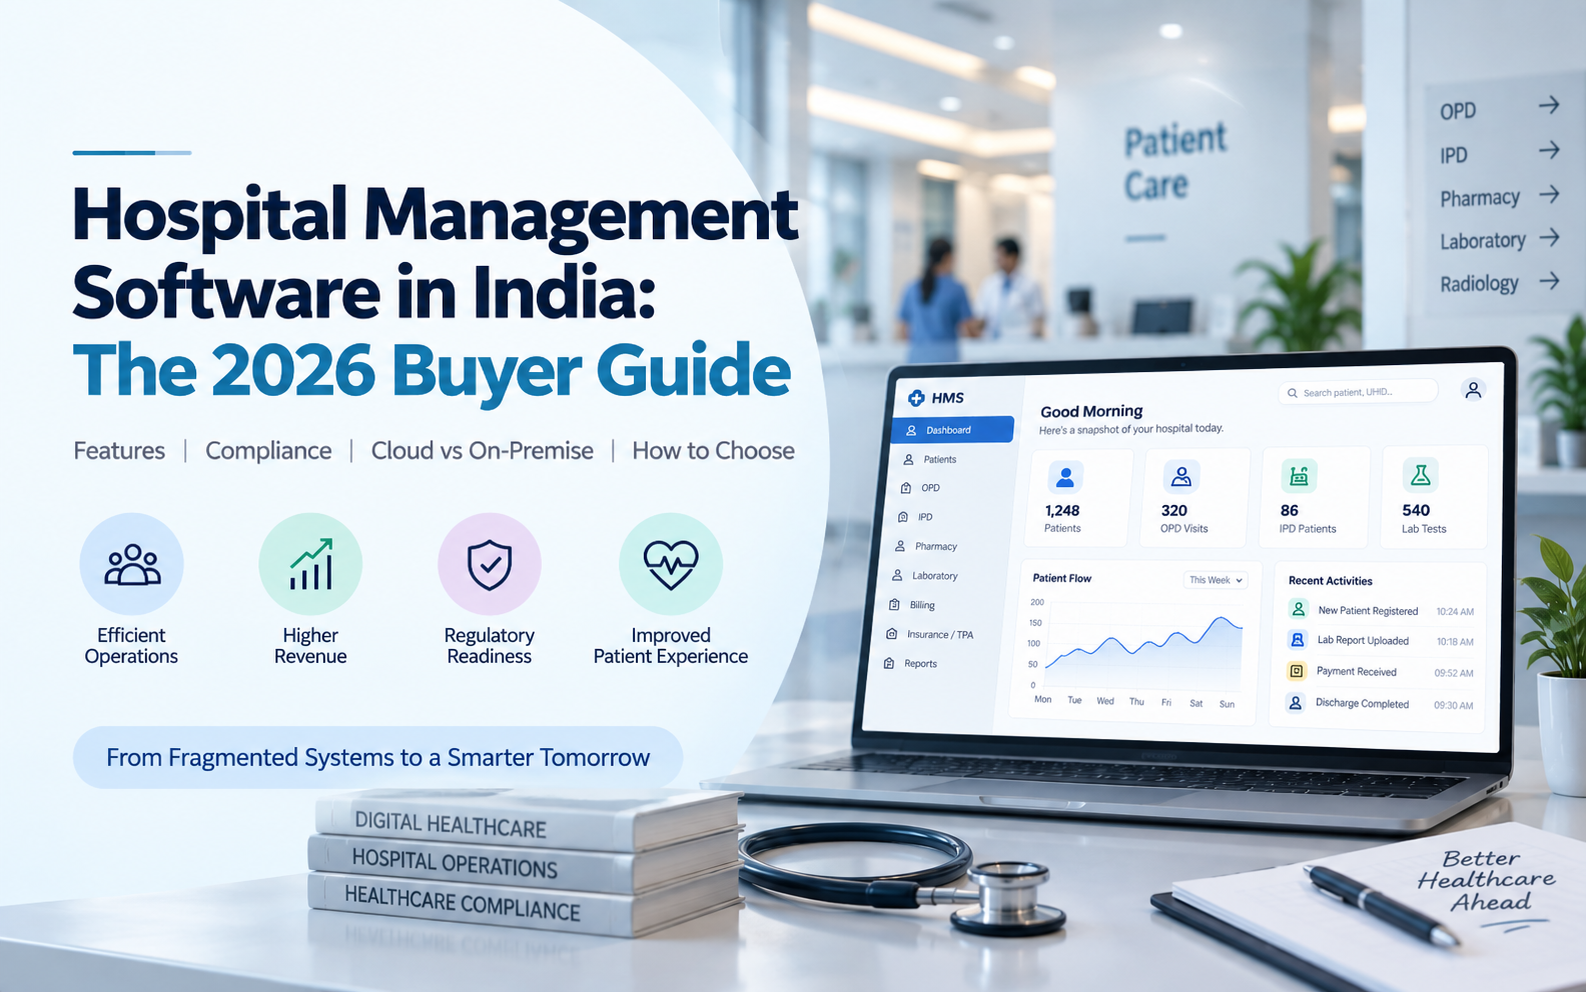Click the OPD arrow on wall sign

click(1549, 105)
